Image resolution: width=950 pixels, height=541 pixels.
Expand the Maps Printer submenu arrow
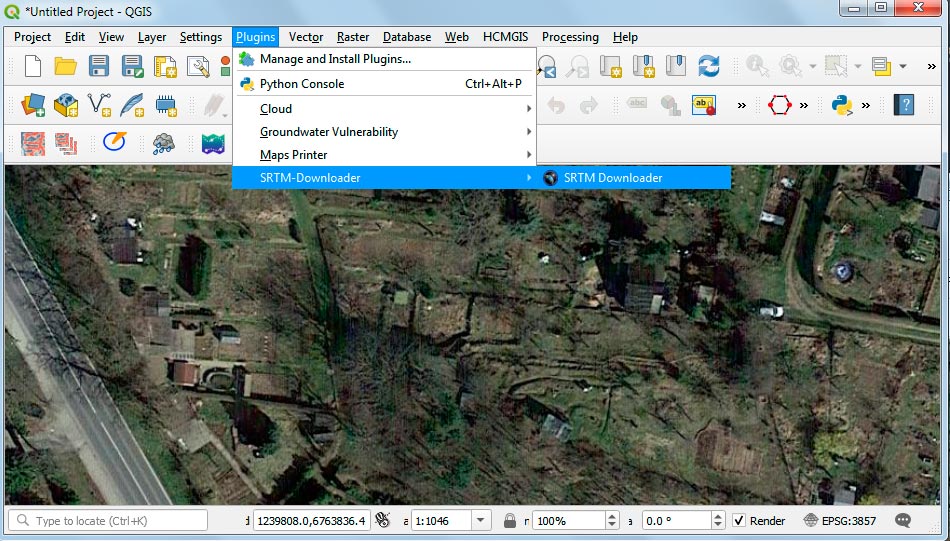click(x=529, y=155)
